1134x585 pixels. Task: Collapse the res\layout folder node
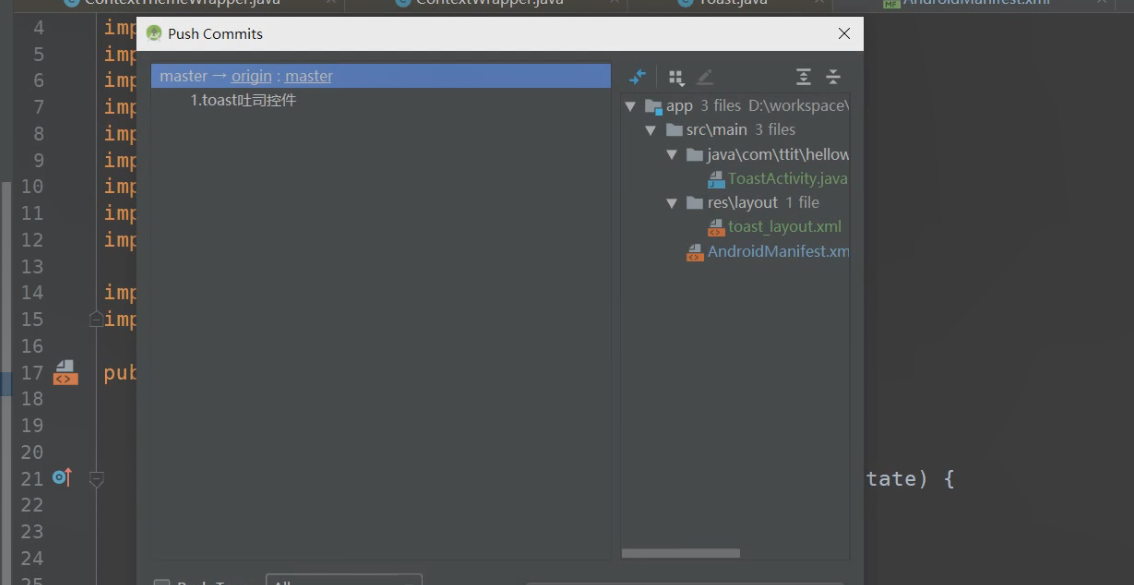[x=672, y=203]
